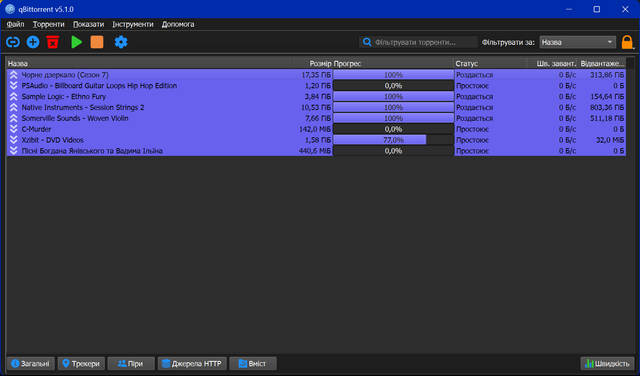Click 0,0% progress bar of PSAudio row
The height and width of the screenshot is (376, 640).
click(x=393, y=86)
